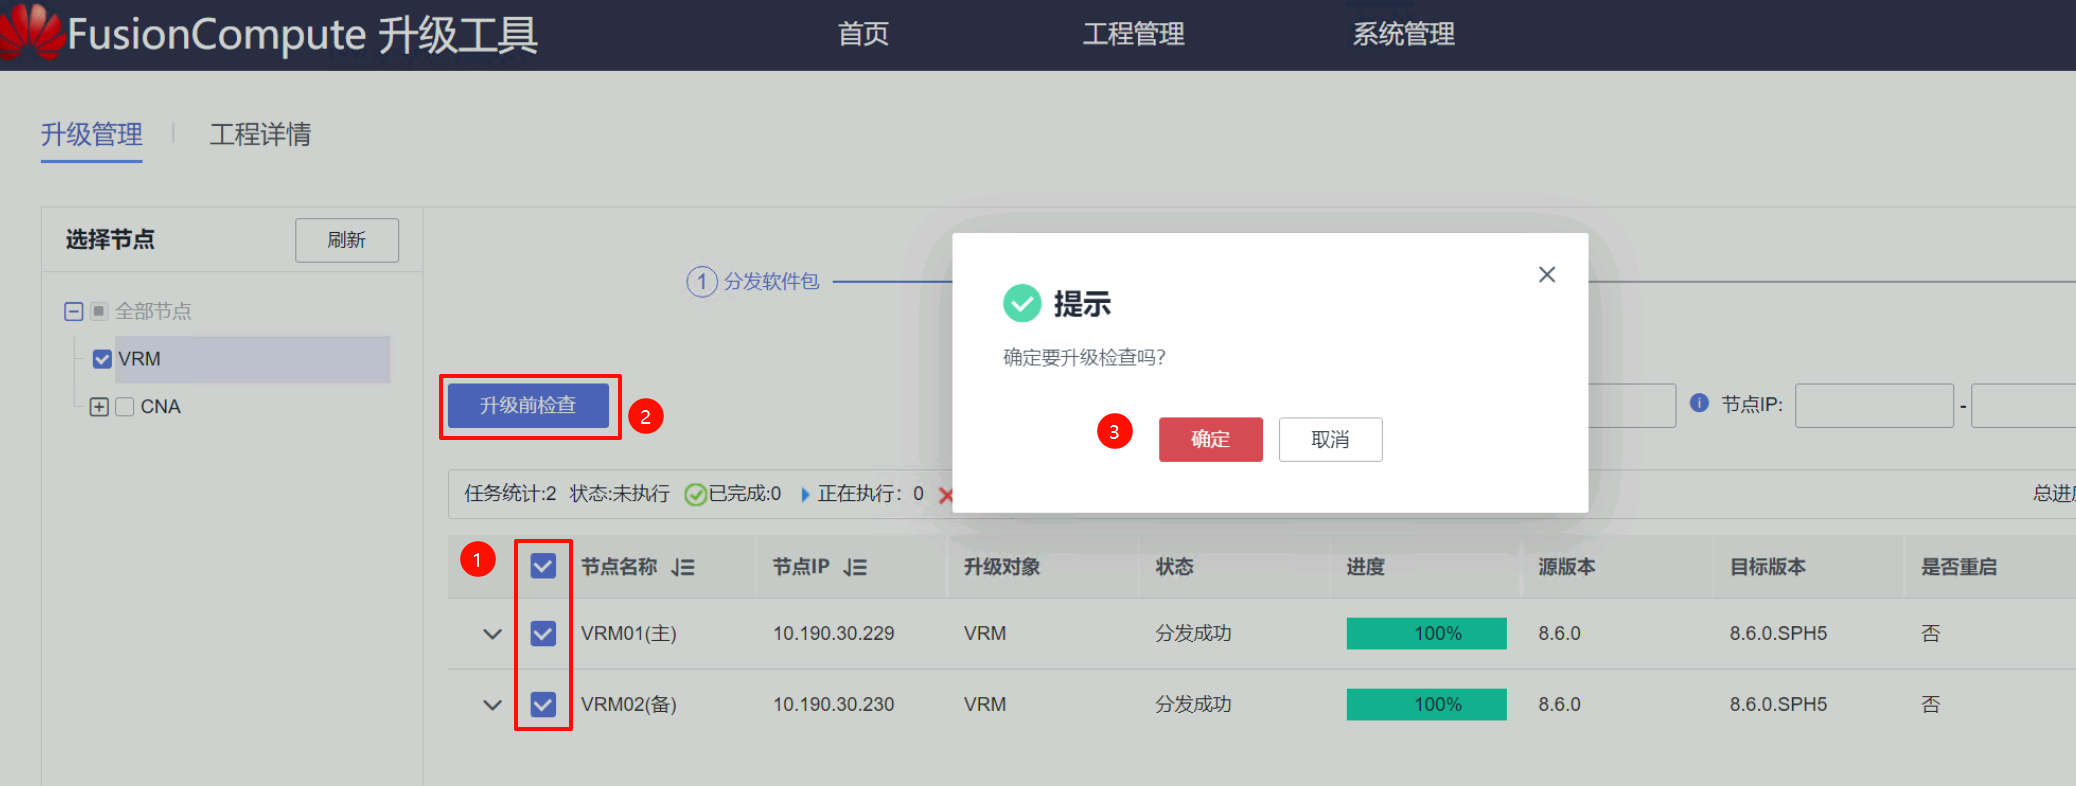Click the node IP info icon
Image resolution: width=2076 pixels, height=786 pixels.
click(x=1698, y=403)
